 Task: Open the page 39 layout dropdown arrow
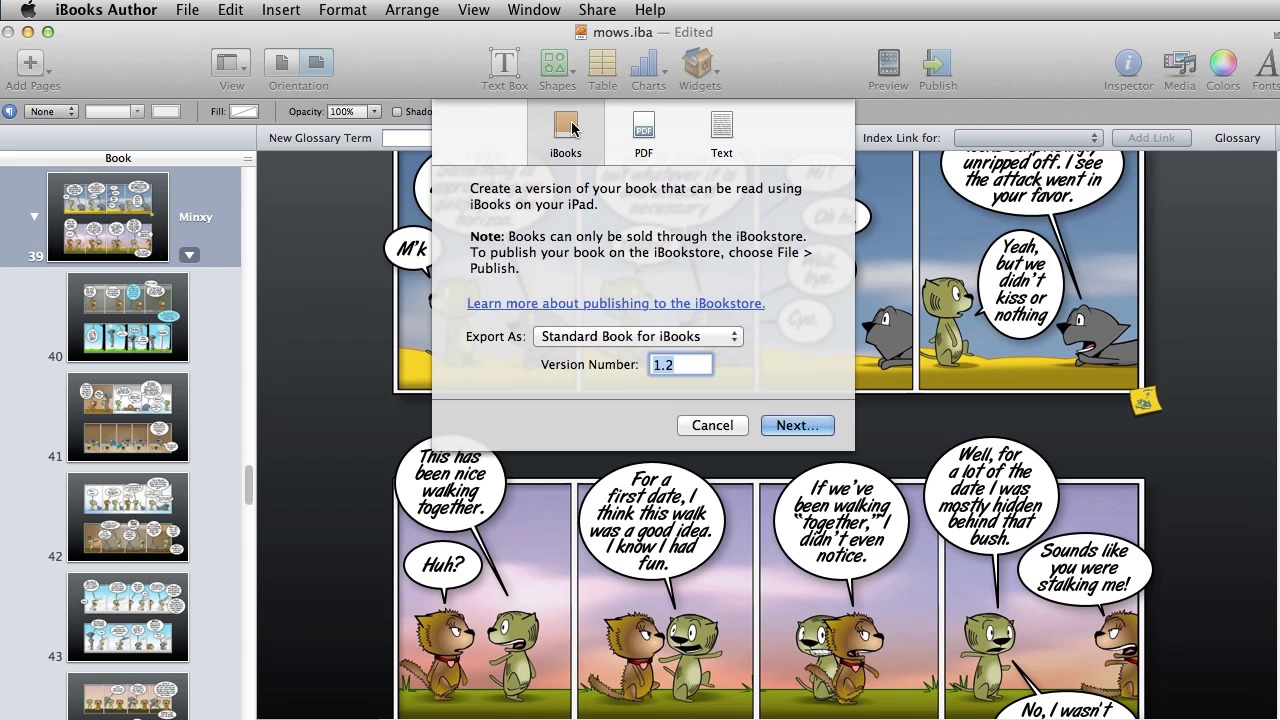pyautogui.click(x=189, y=255)
